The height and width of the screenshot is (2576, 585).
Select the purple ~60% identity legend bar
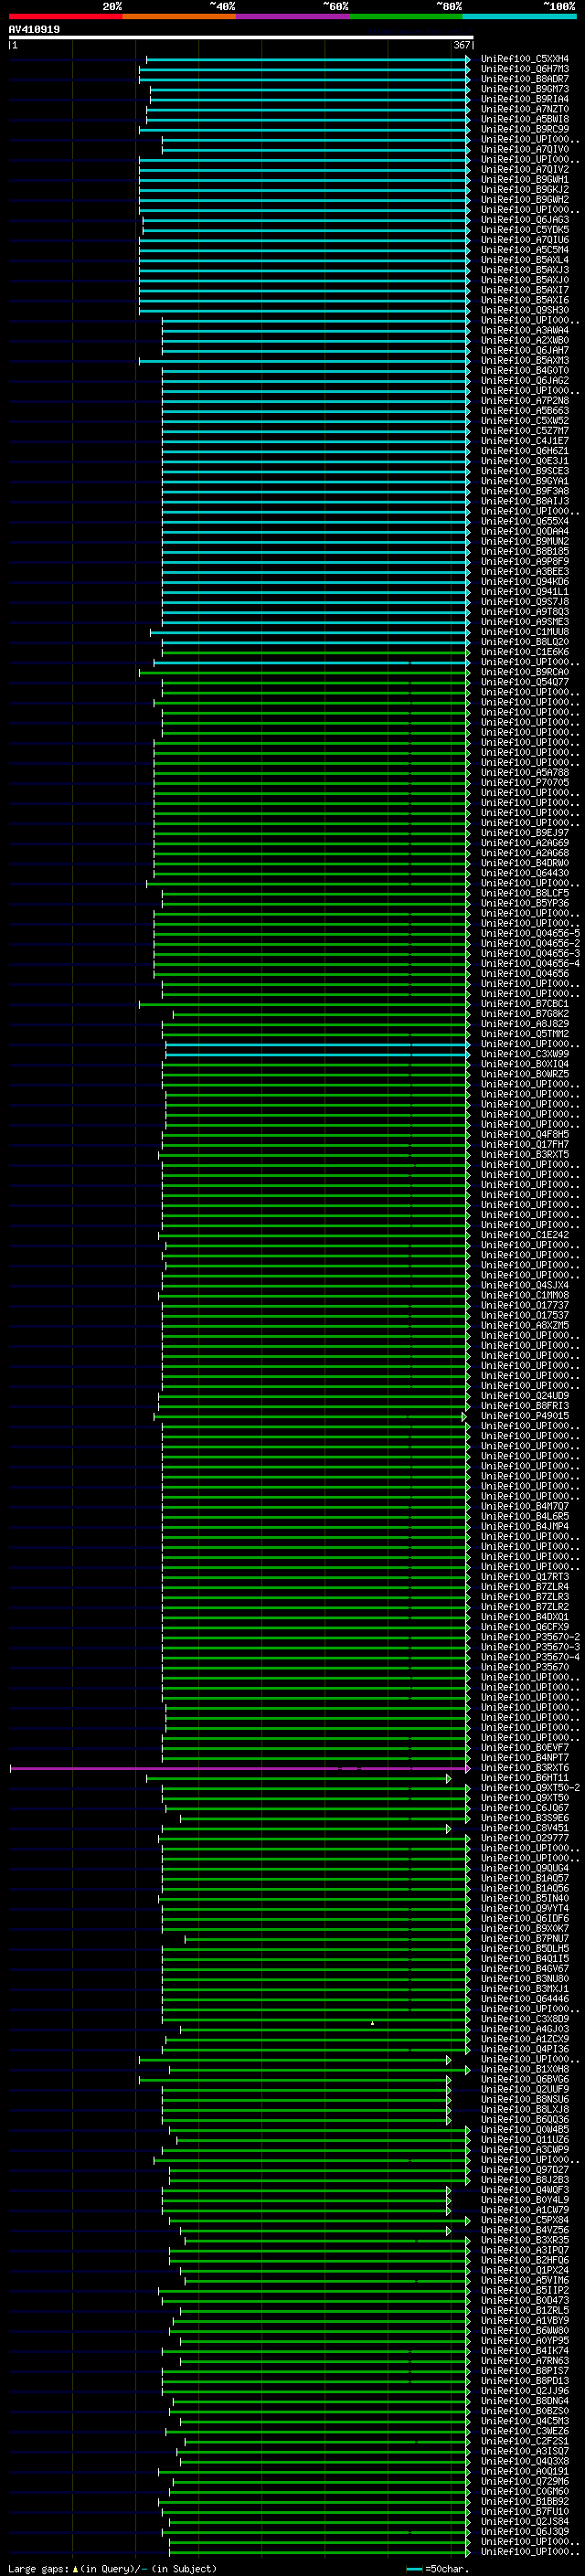coord(292,16)
